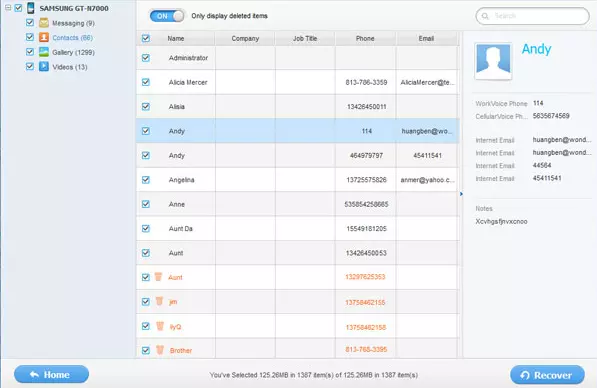Open Videos (13) category
This screenshot has width=597, height=388.
click(70, 67)
